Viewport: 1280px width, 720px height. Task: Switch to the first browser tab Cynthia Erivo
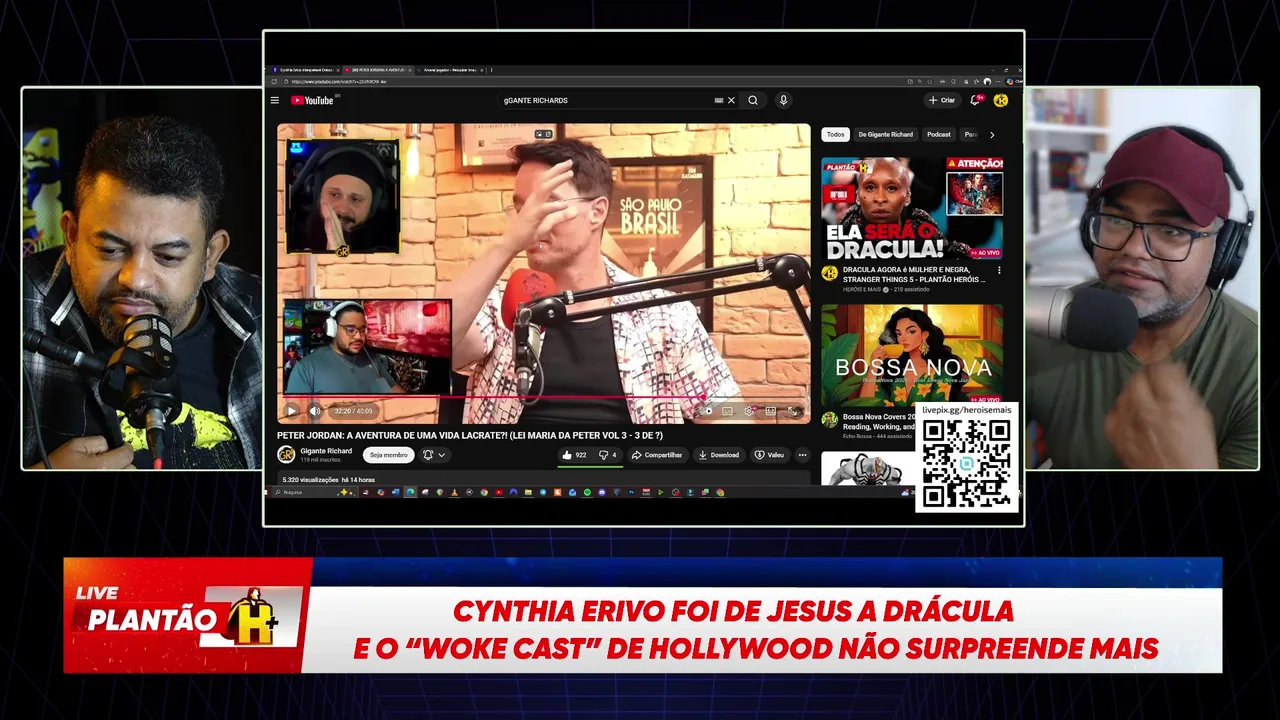[305, 70]
